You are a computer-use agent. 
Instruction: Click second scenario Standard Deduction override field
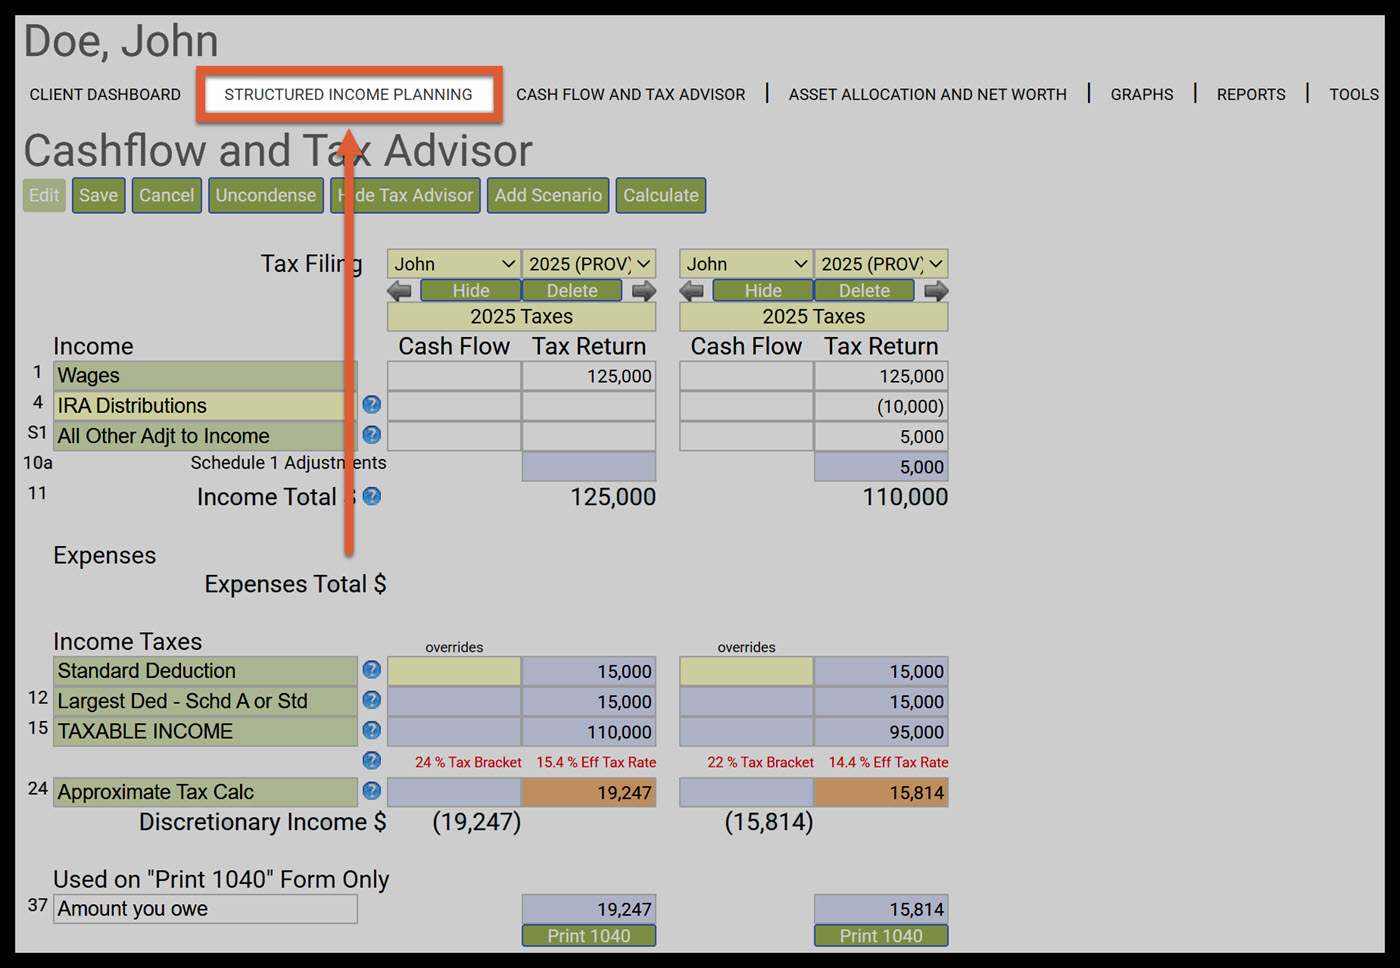746,671
